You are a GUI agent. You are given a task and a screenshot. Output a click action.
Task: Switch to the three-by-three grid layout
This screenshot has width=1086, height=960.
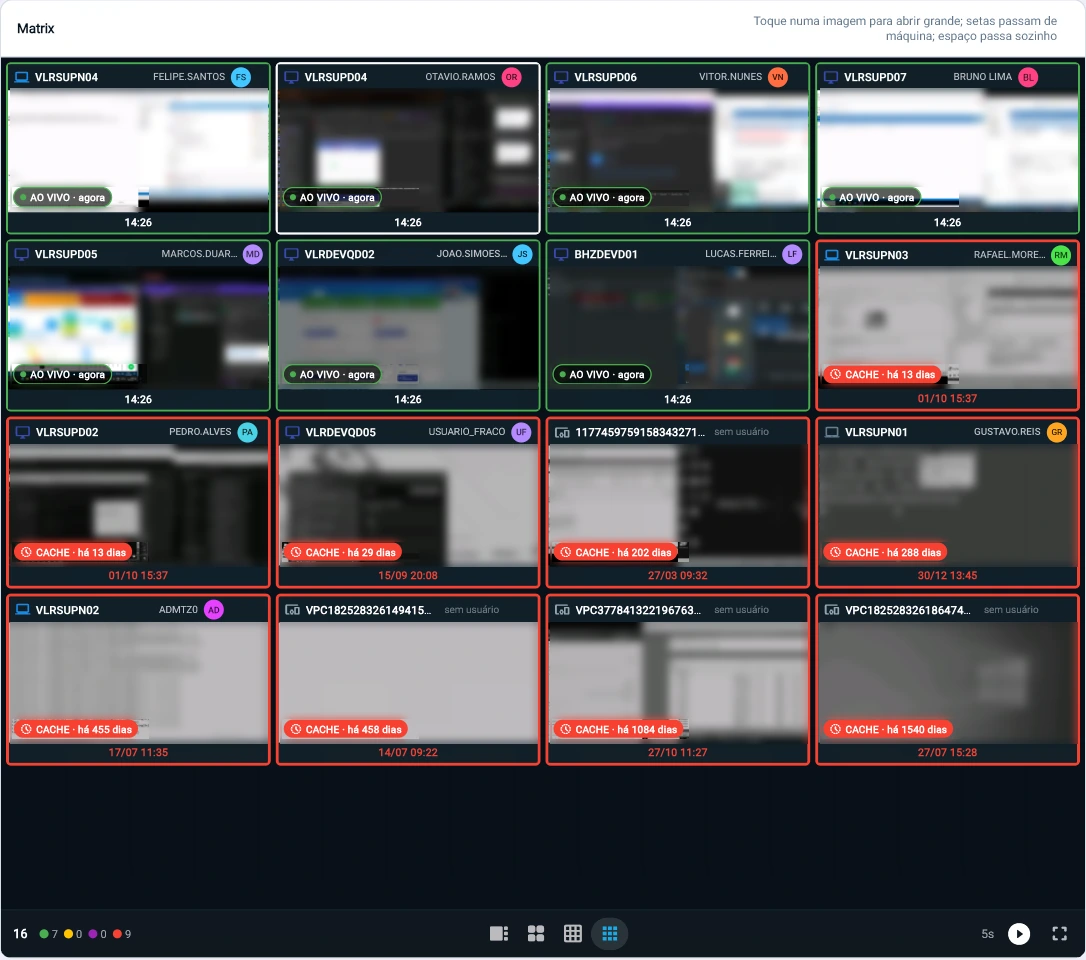pos(573,934)
